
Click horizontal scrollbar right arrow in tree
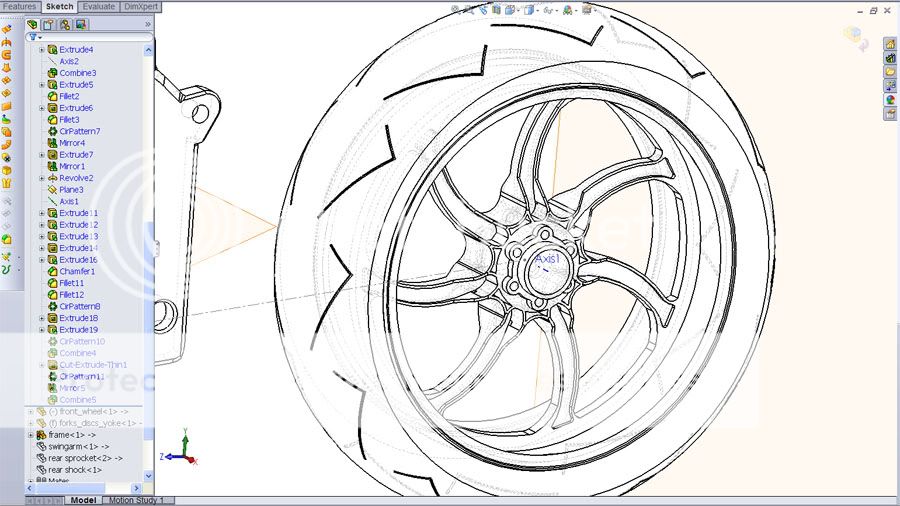[x=136, y=488]
